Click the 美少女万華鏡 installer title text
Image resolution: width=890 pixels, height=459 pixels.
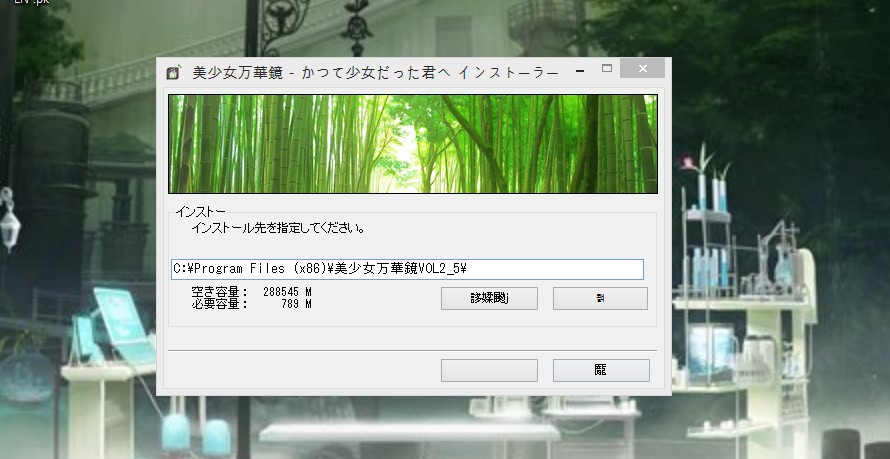375,72
